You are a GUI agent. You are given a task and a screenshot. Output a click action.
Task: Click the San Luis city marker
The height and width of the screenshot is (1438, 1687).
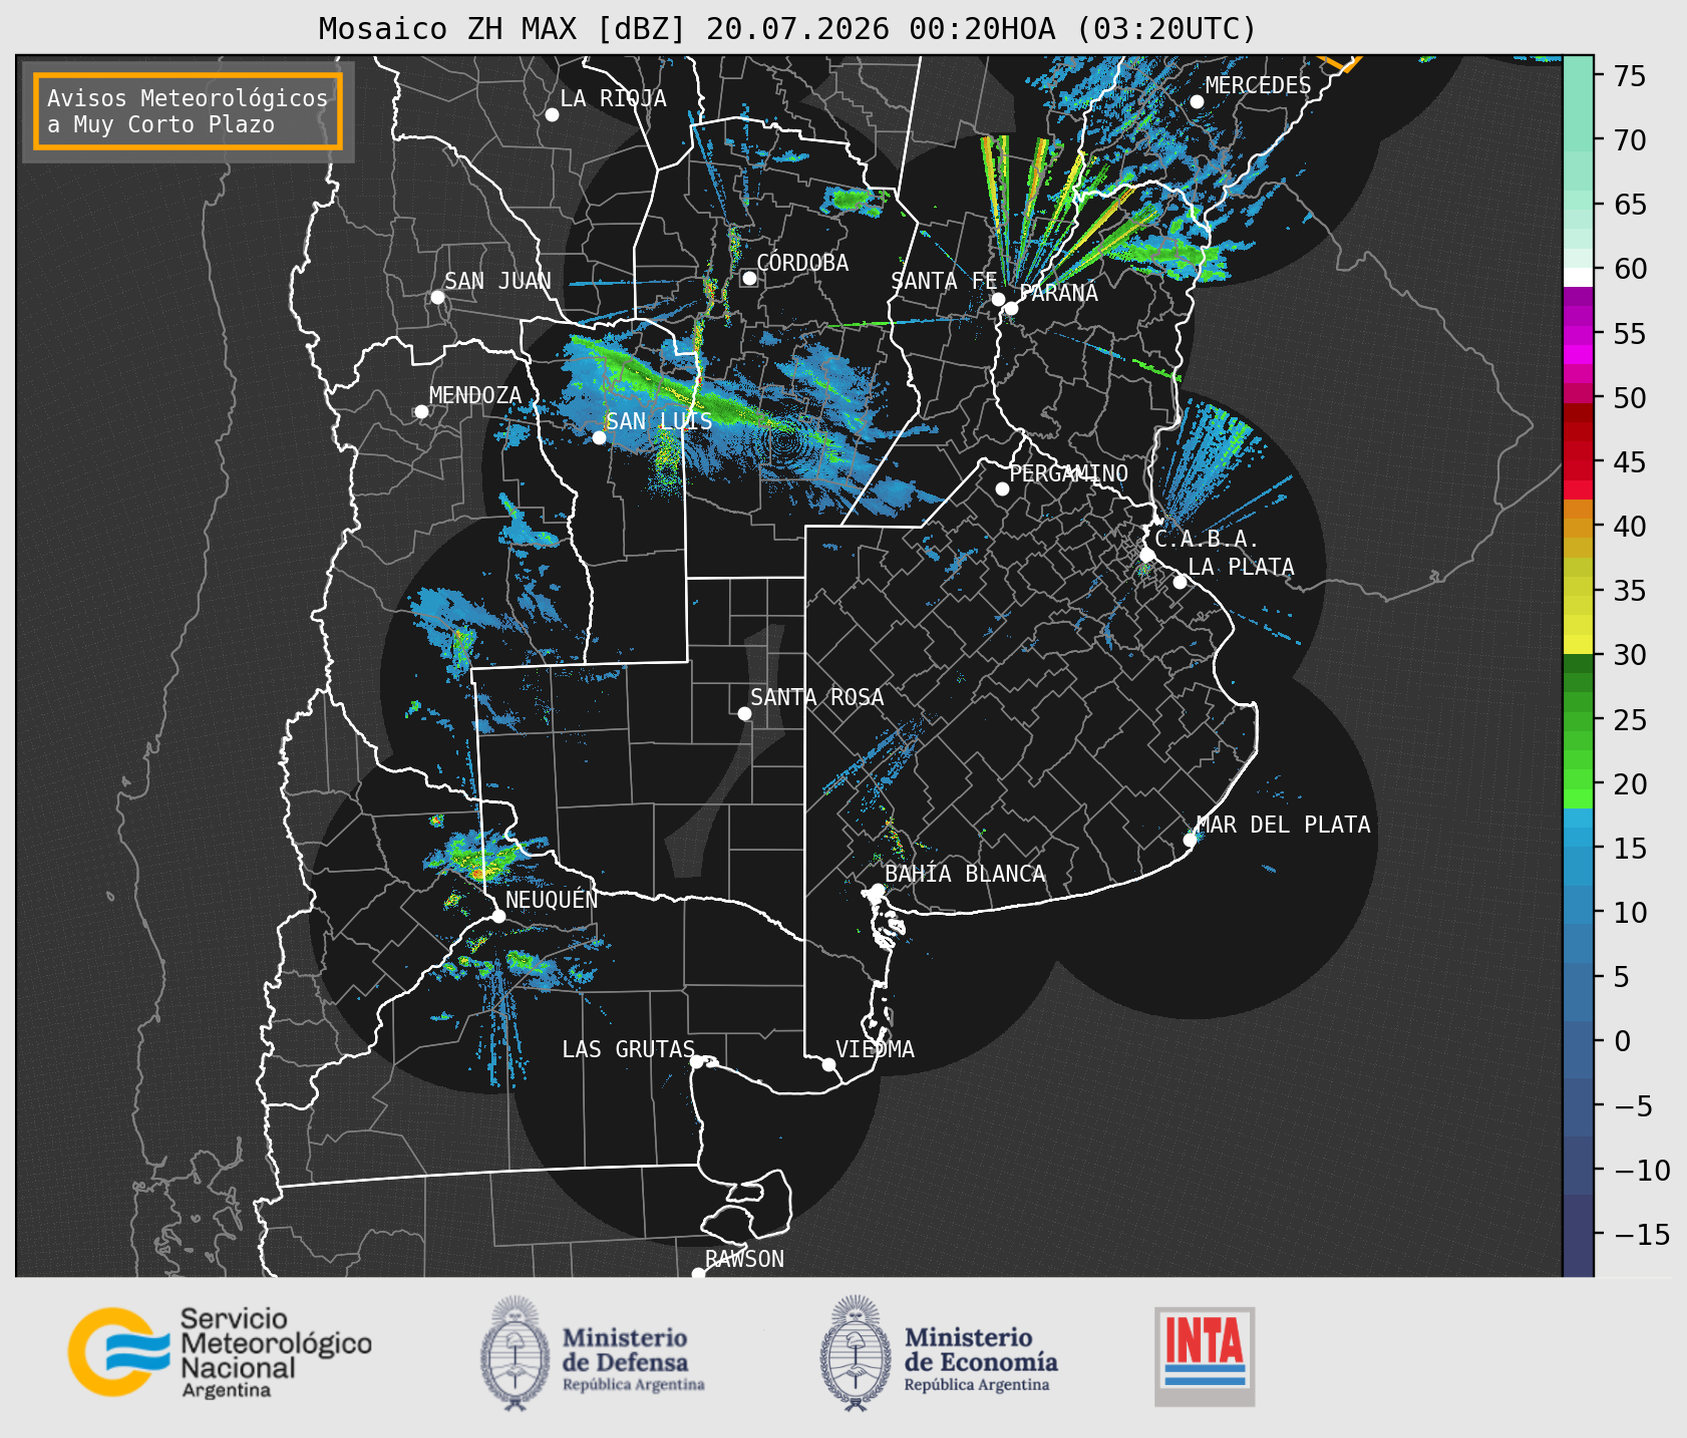click(x=599, y=437)
